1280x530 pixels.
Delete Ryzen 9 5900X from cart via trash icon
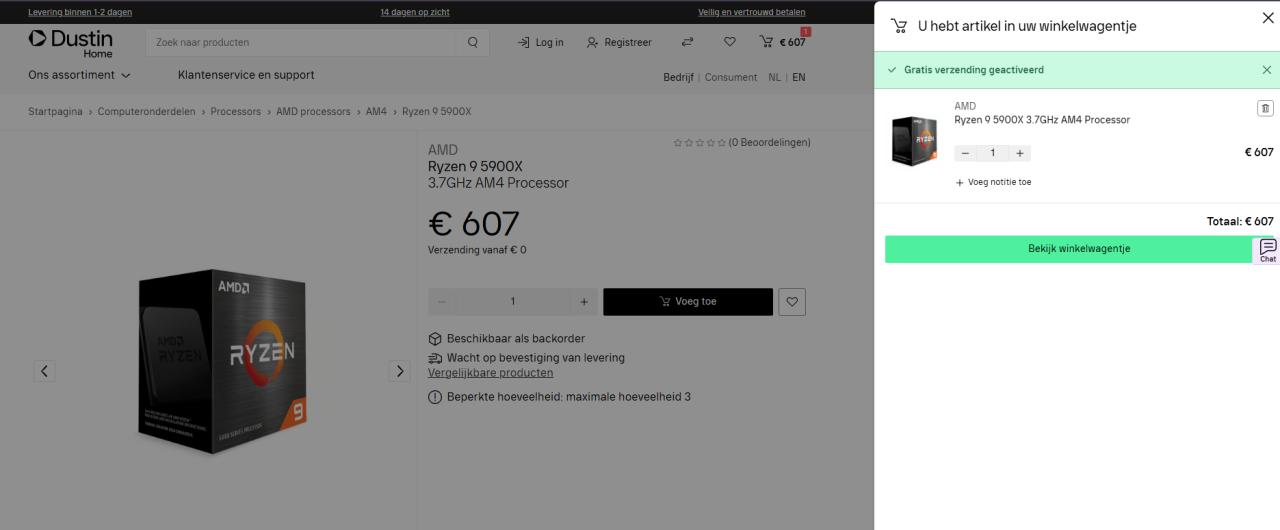tap(1265, 108)
